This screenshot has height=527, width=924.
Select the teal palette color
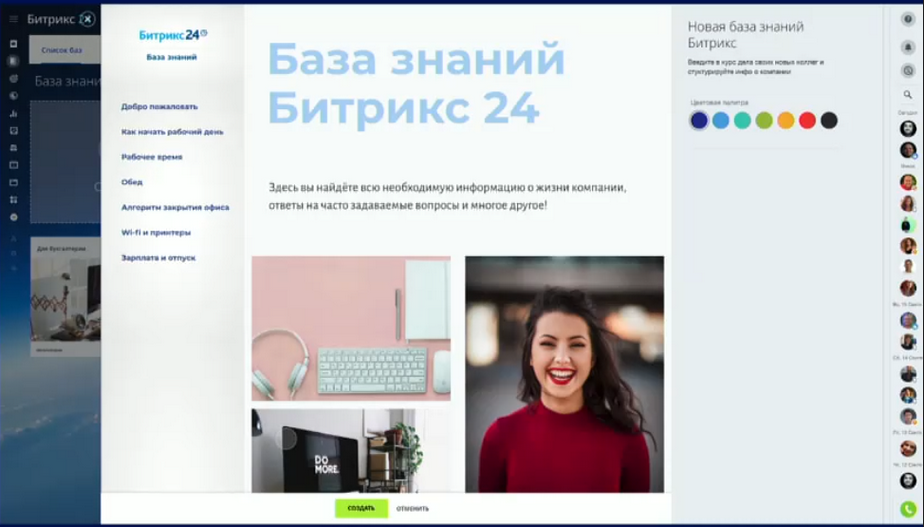(742, 121)
